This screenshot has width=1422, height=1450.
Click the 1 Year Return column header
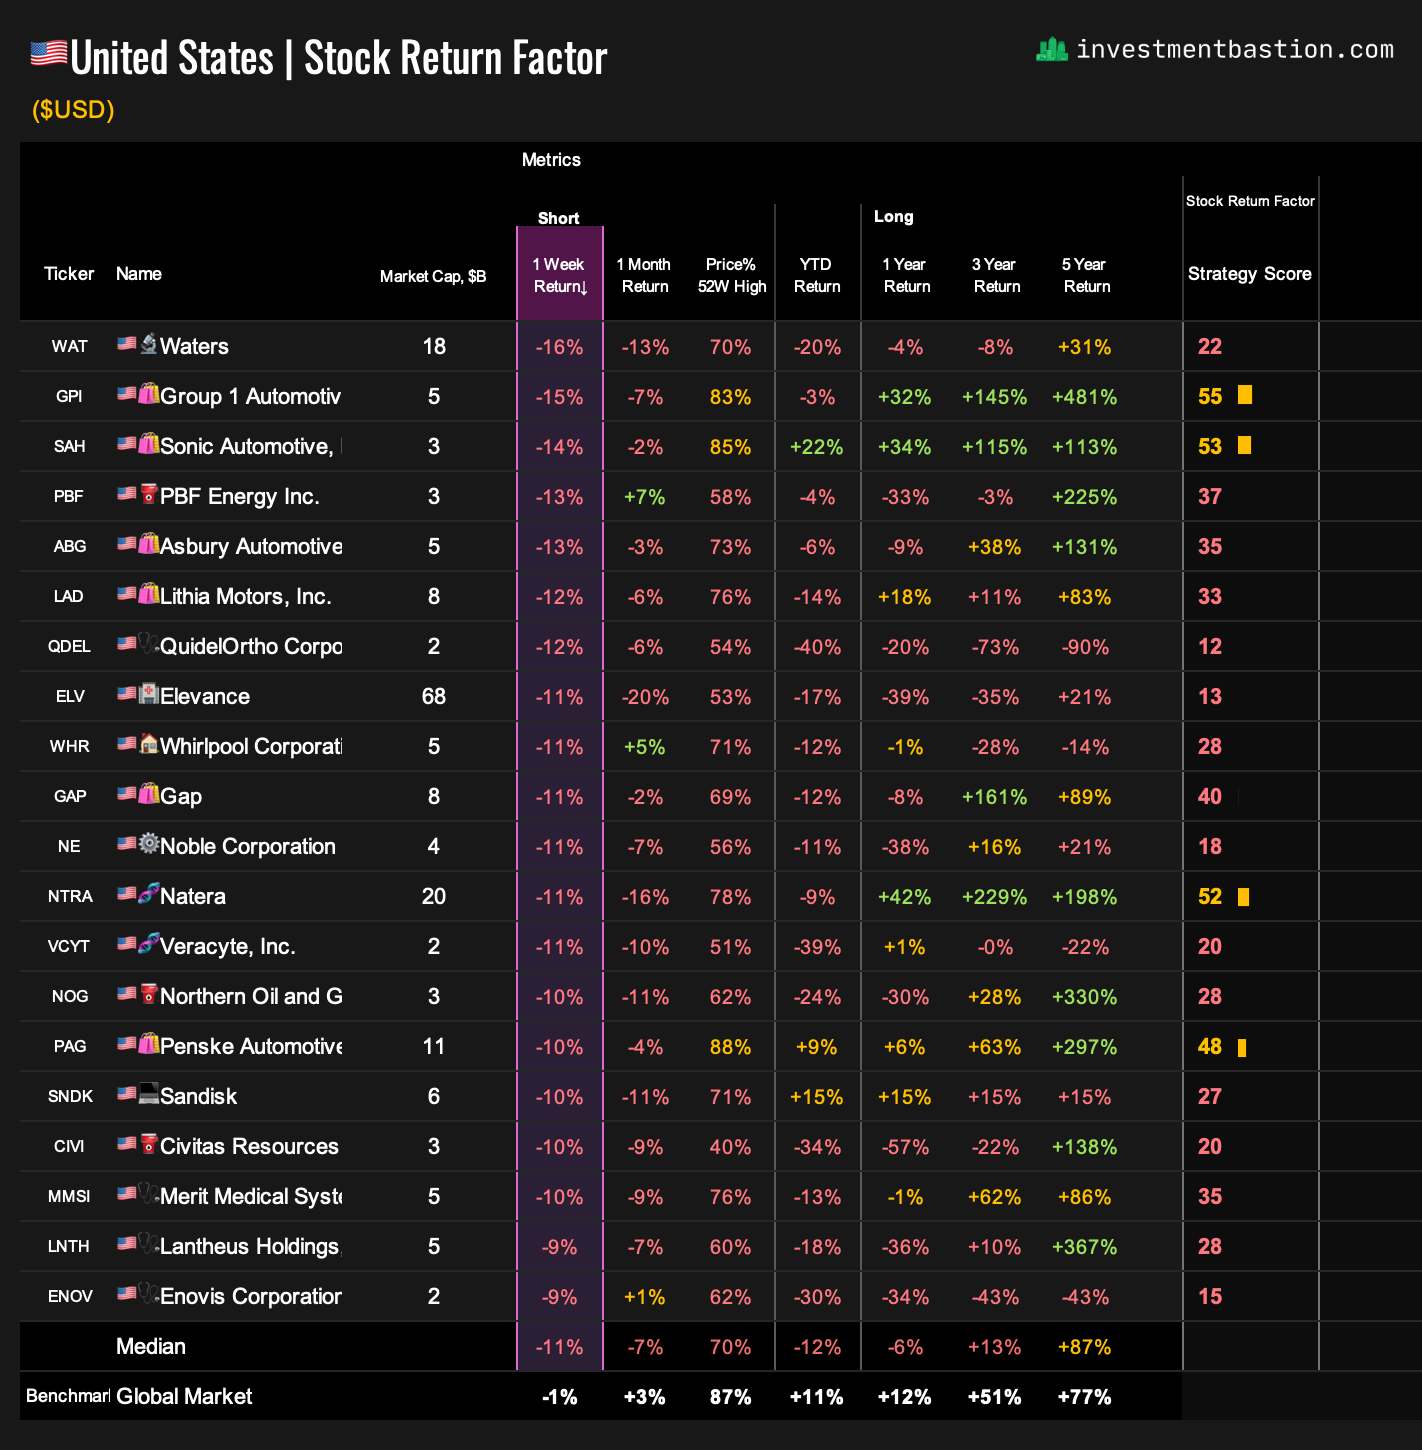[905, 275]
